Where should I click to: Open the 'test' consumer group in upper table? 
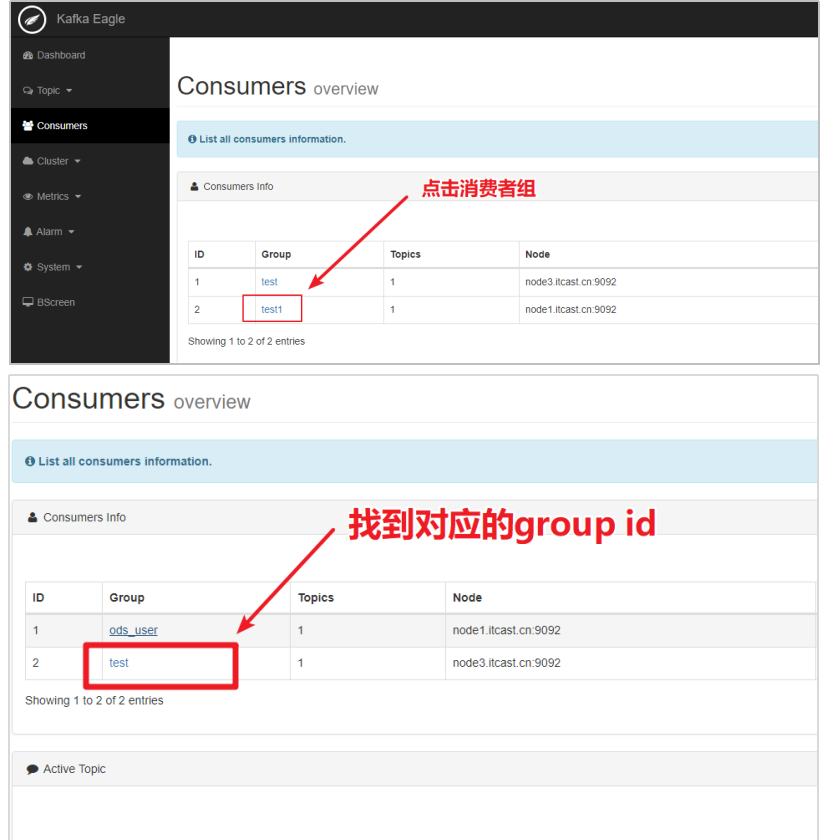270,282
